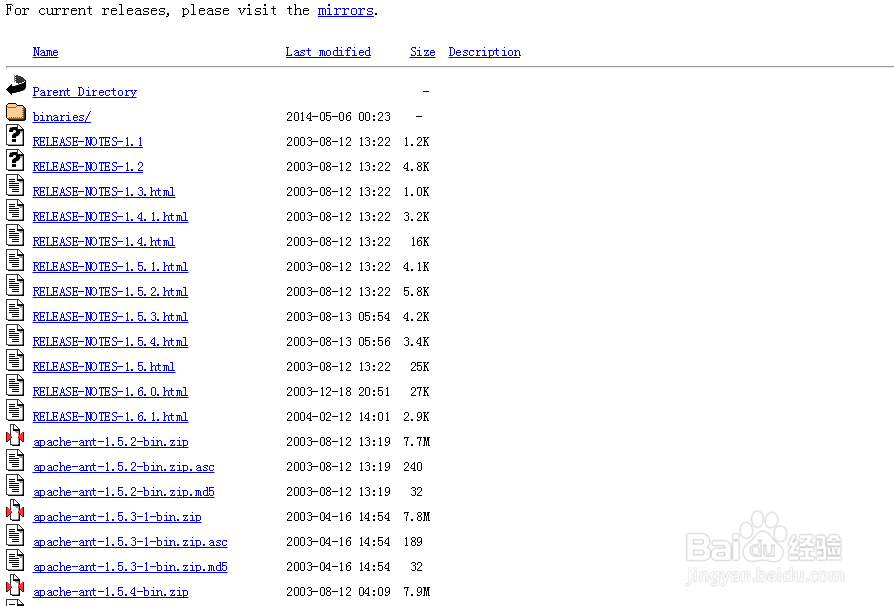The width and height of the screenshot is (894, 606).
Task: Click size 189 of apache-ant-1.5.3-1-bin.zip.asc
Action: [413, 543]
